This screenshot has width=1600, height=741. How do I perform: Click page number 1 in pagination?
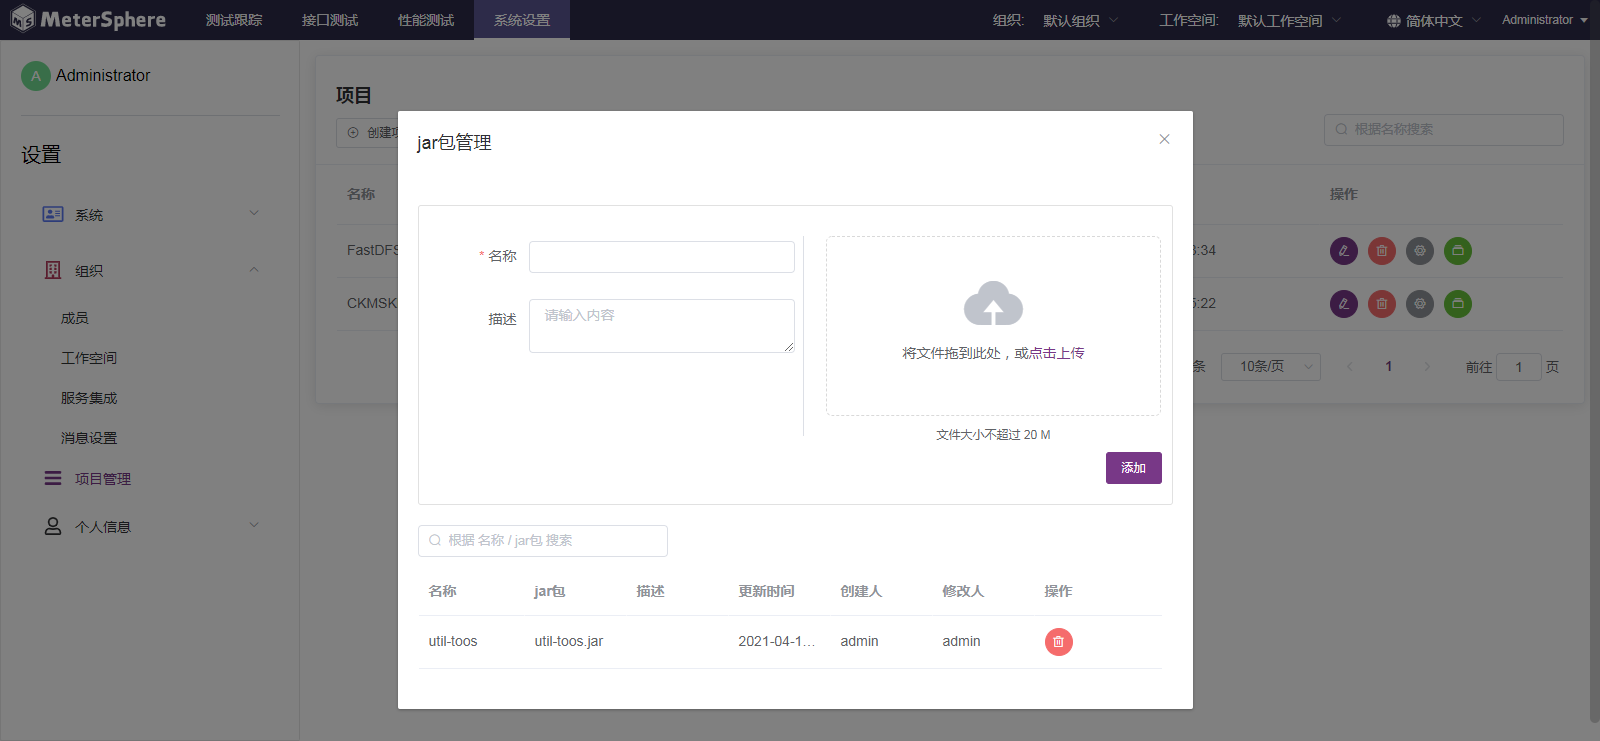coord(1388,367)
